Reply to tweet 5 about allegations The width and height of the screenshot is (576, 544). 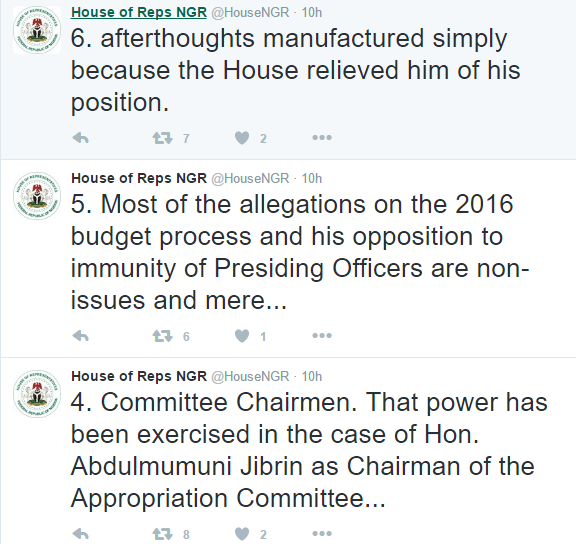click(x=81, y=336)
